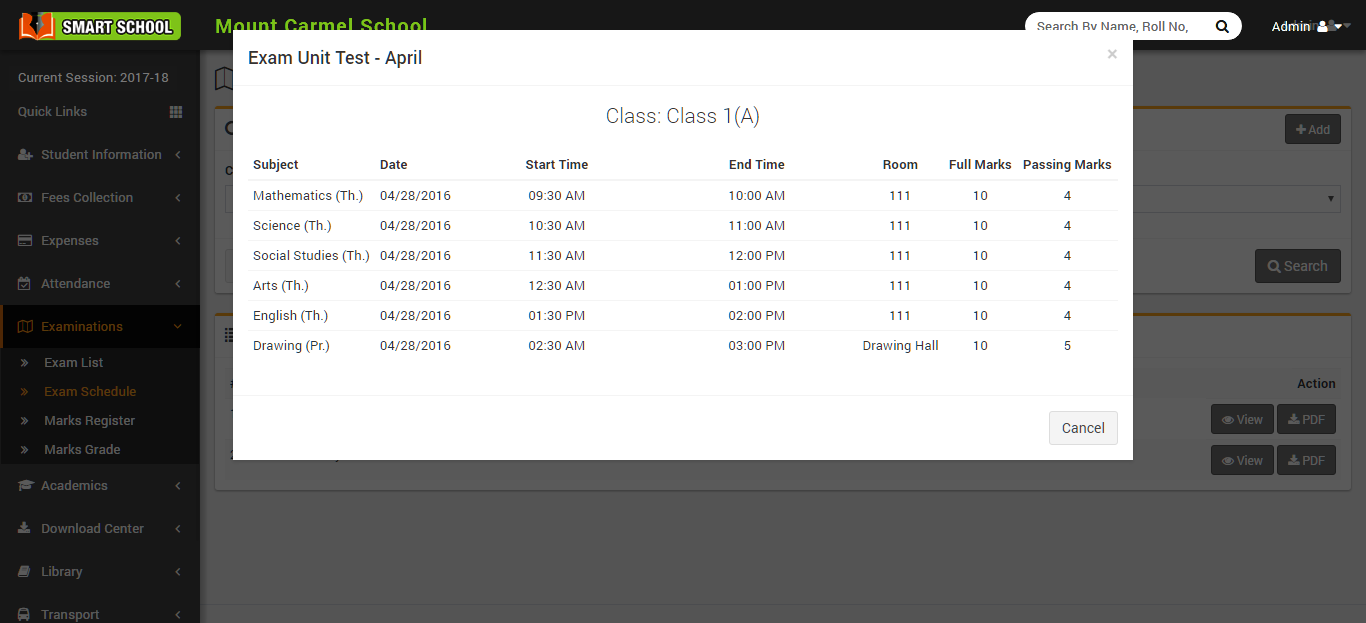Click the English (Th.) subject cell
This screenshot has height=623, width=1366.
coord(290,316)
